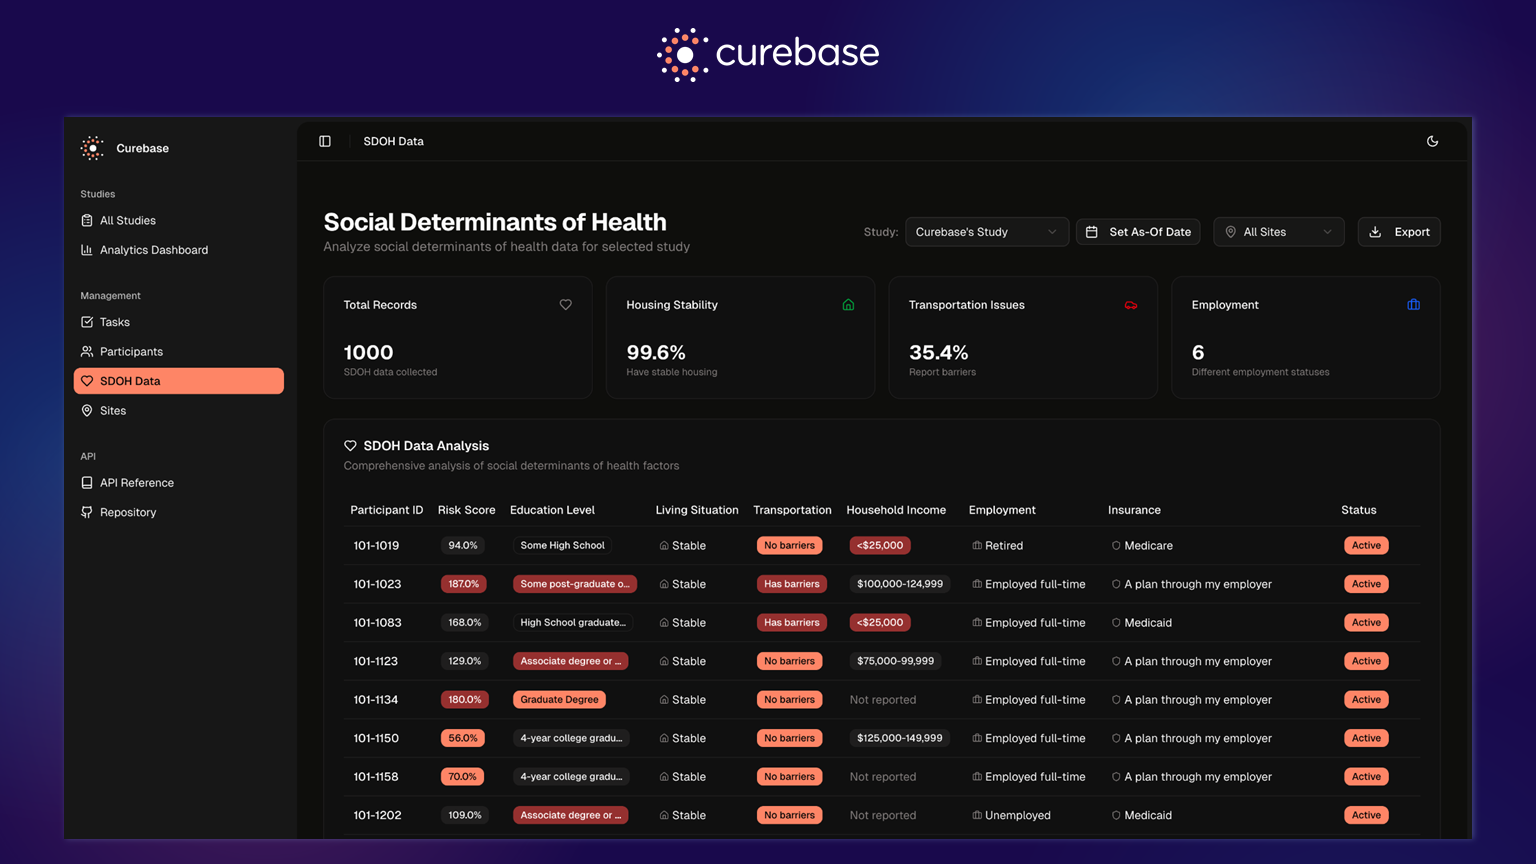
Task: Click the heart icon on Total Records card
Action: point(565,305)
